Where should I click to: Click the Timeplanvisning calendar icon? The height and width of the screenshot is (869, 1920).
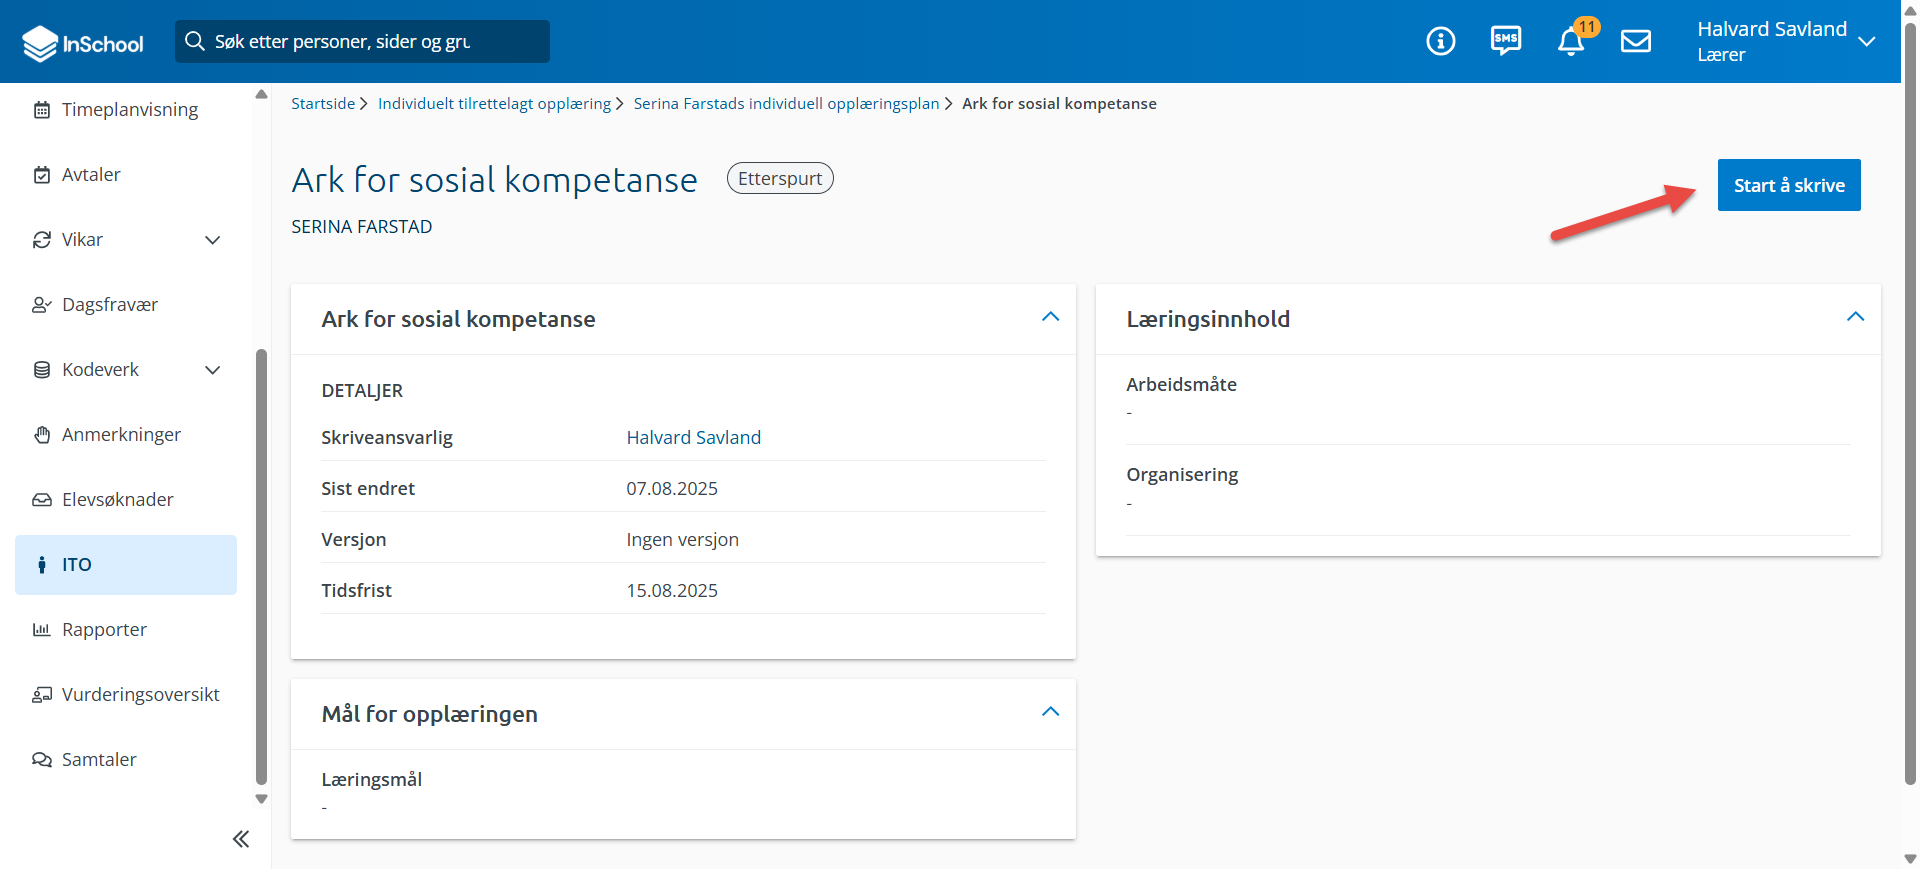click(42, 110)
